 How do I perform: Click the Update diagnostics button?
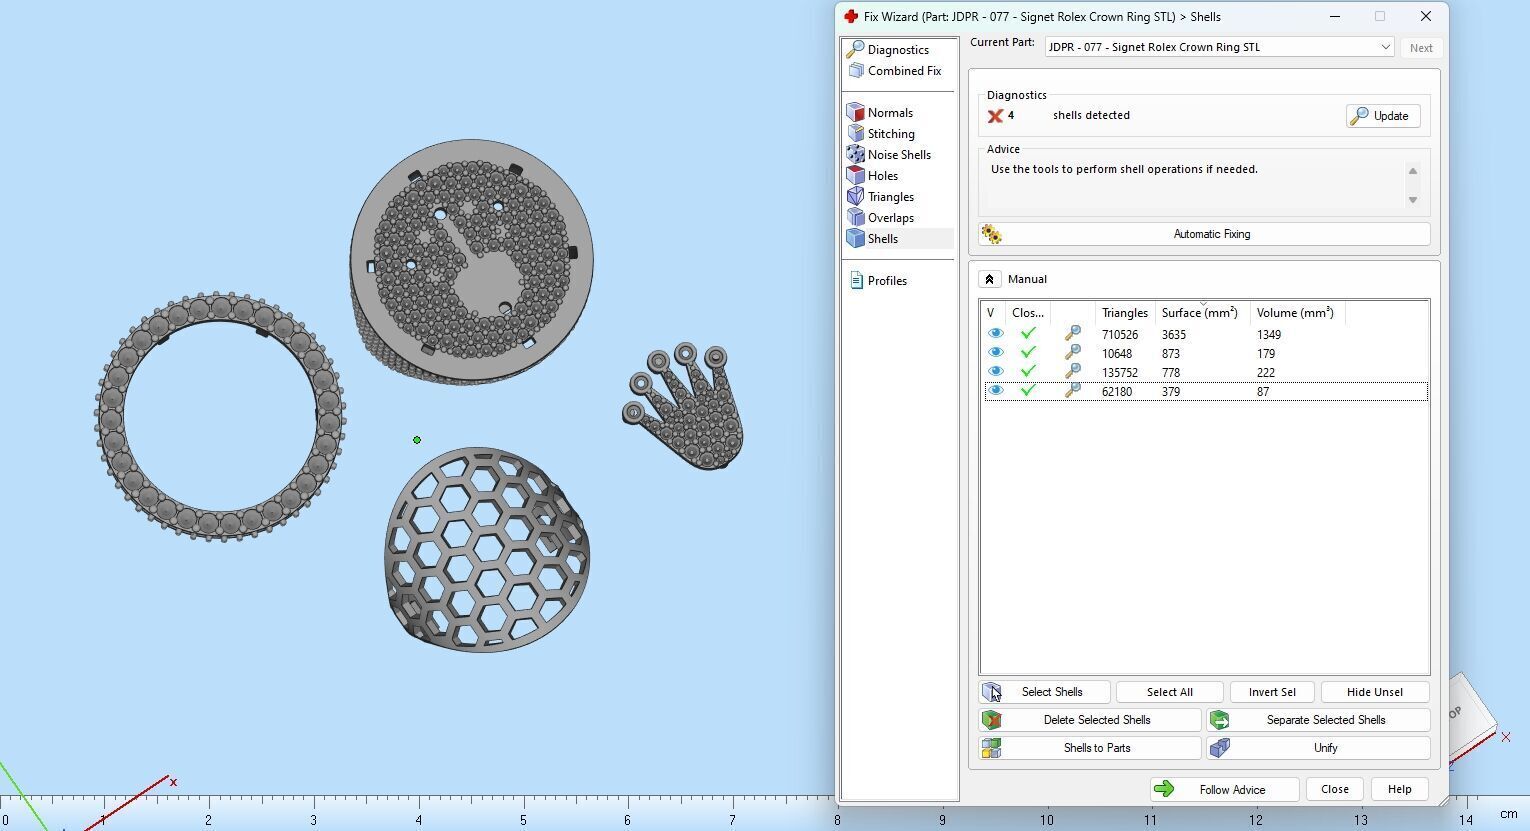1382,116
